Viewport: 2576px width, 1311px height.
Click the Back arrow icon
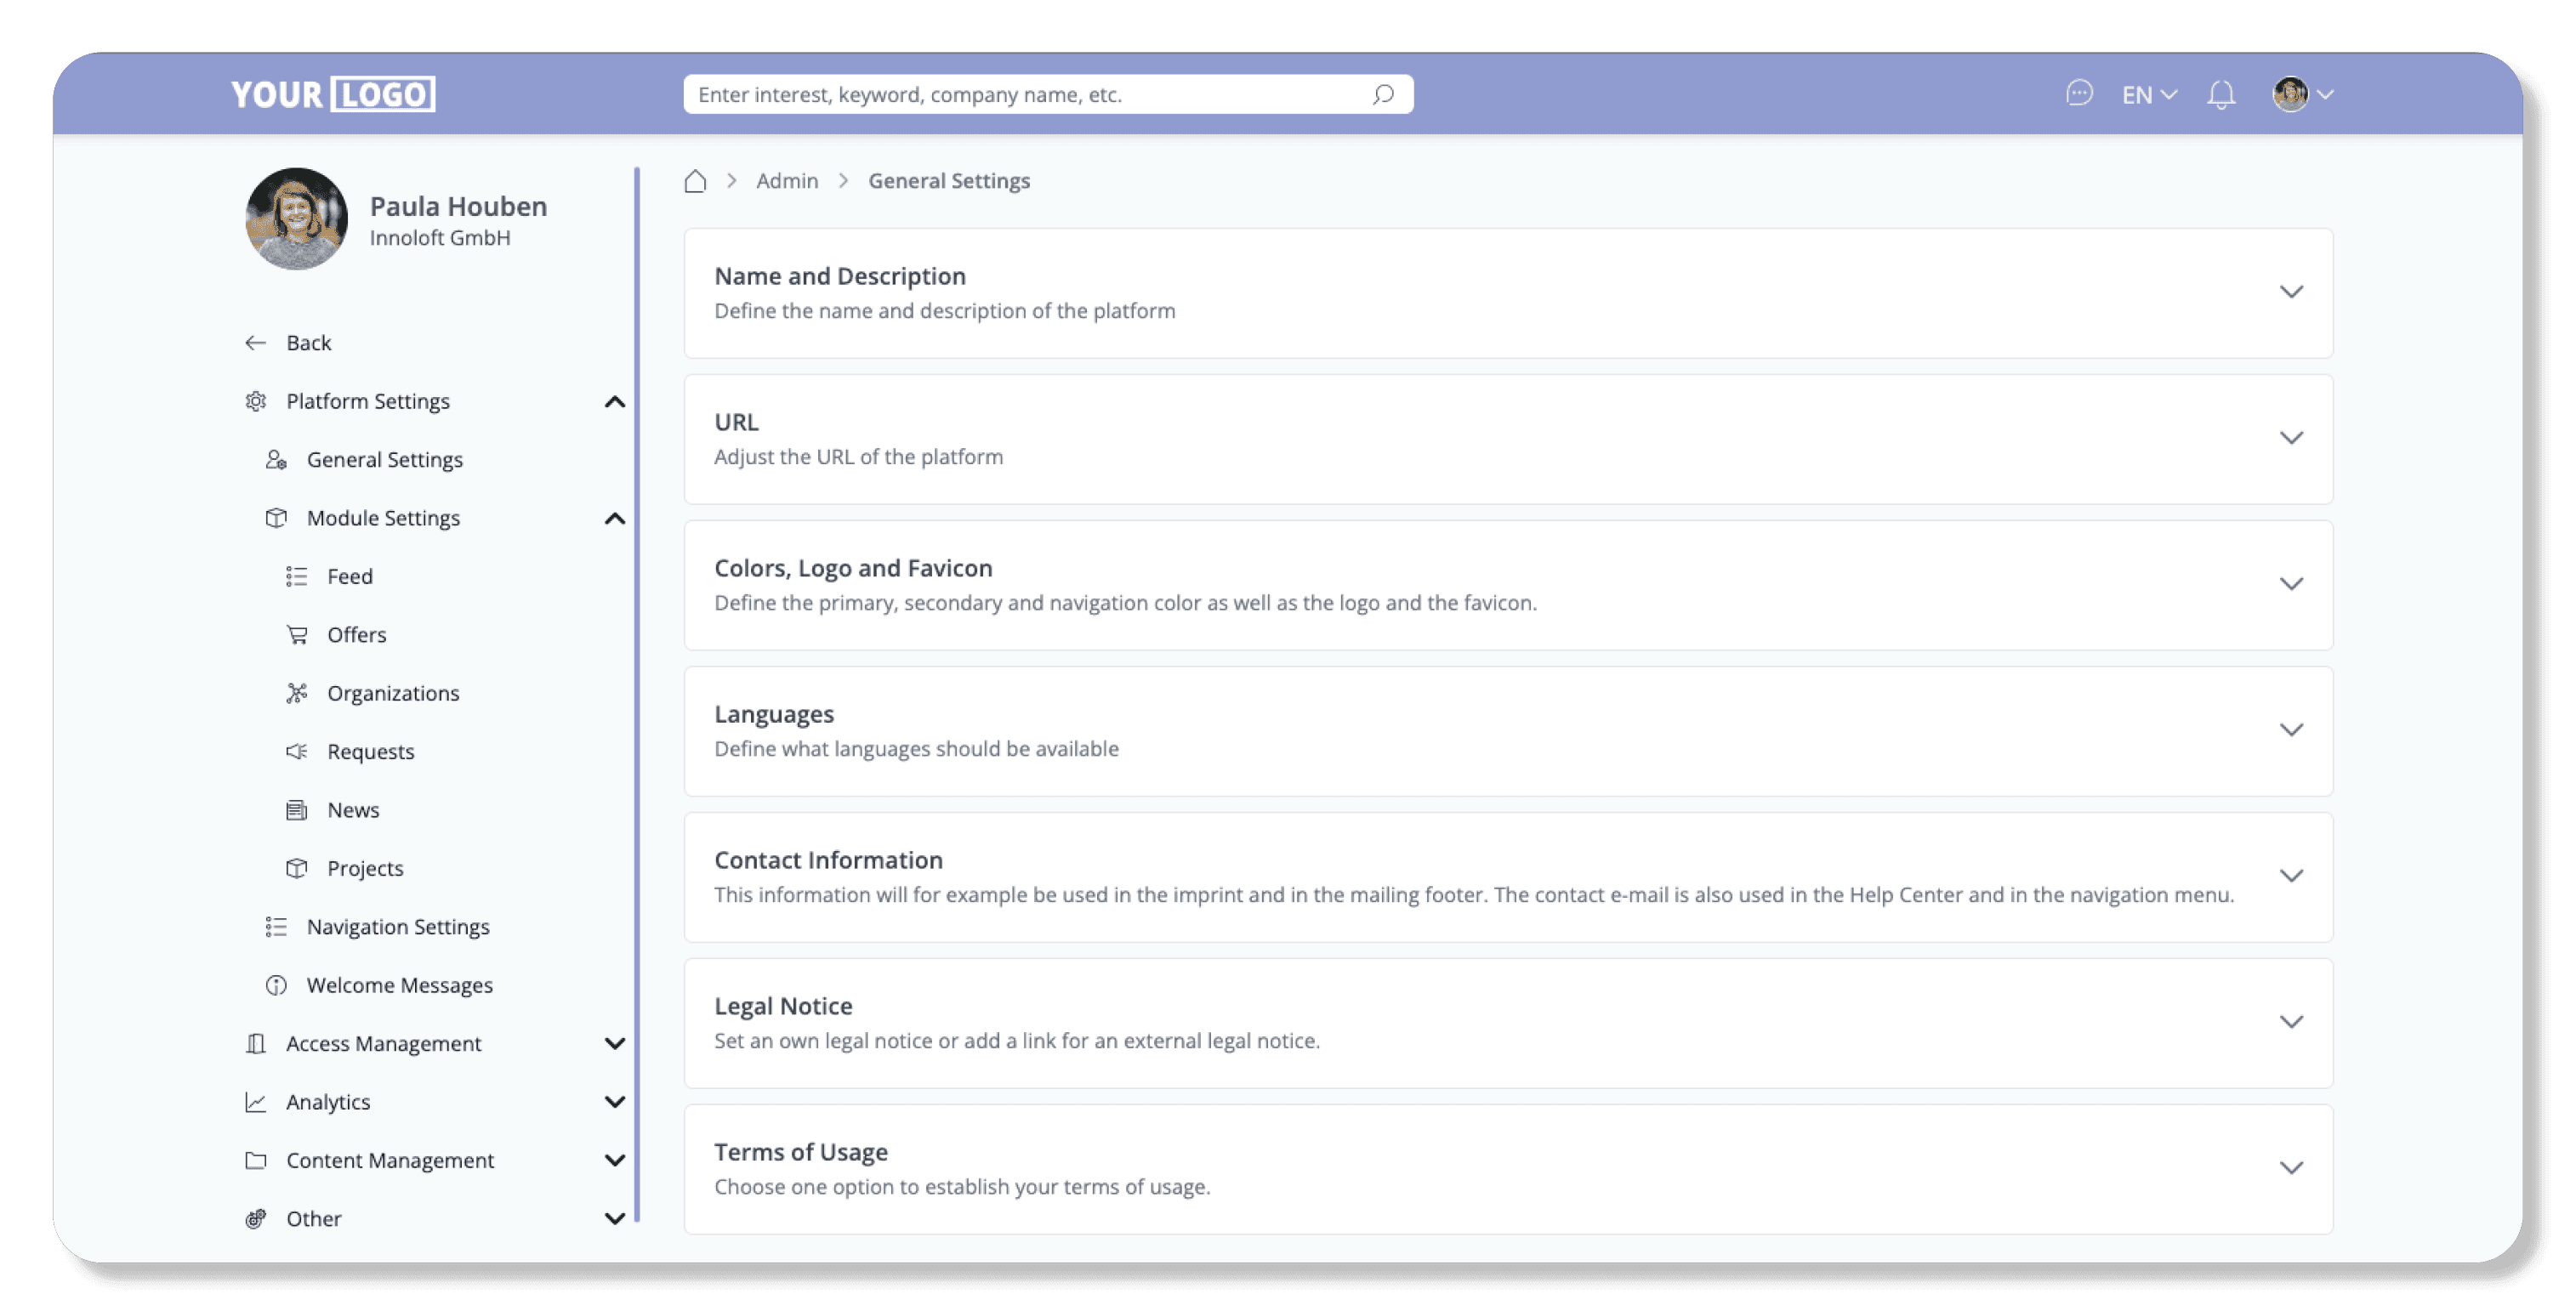click(x=256, y=343)
